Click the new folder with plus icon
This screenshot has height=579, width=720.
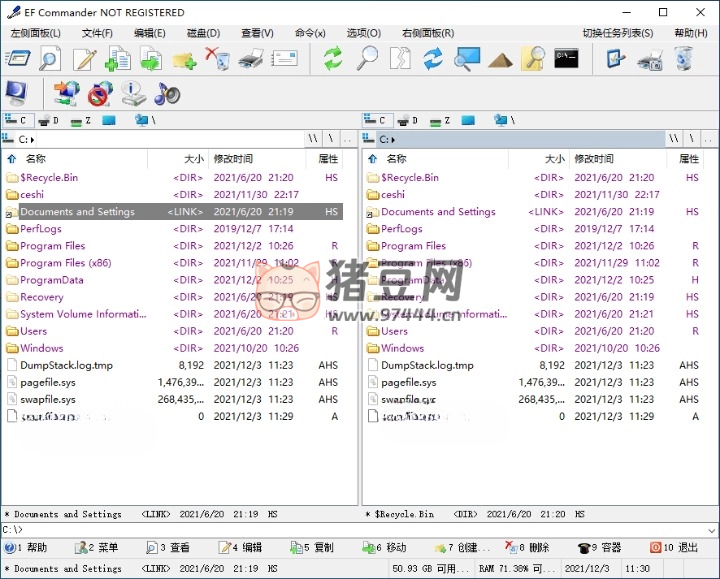183,59
